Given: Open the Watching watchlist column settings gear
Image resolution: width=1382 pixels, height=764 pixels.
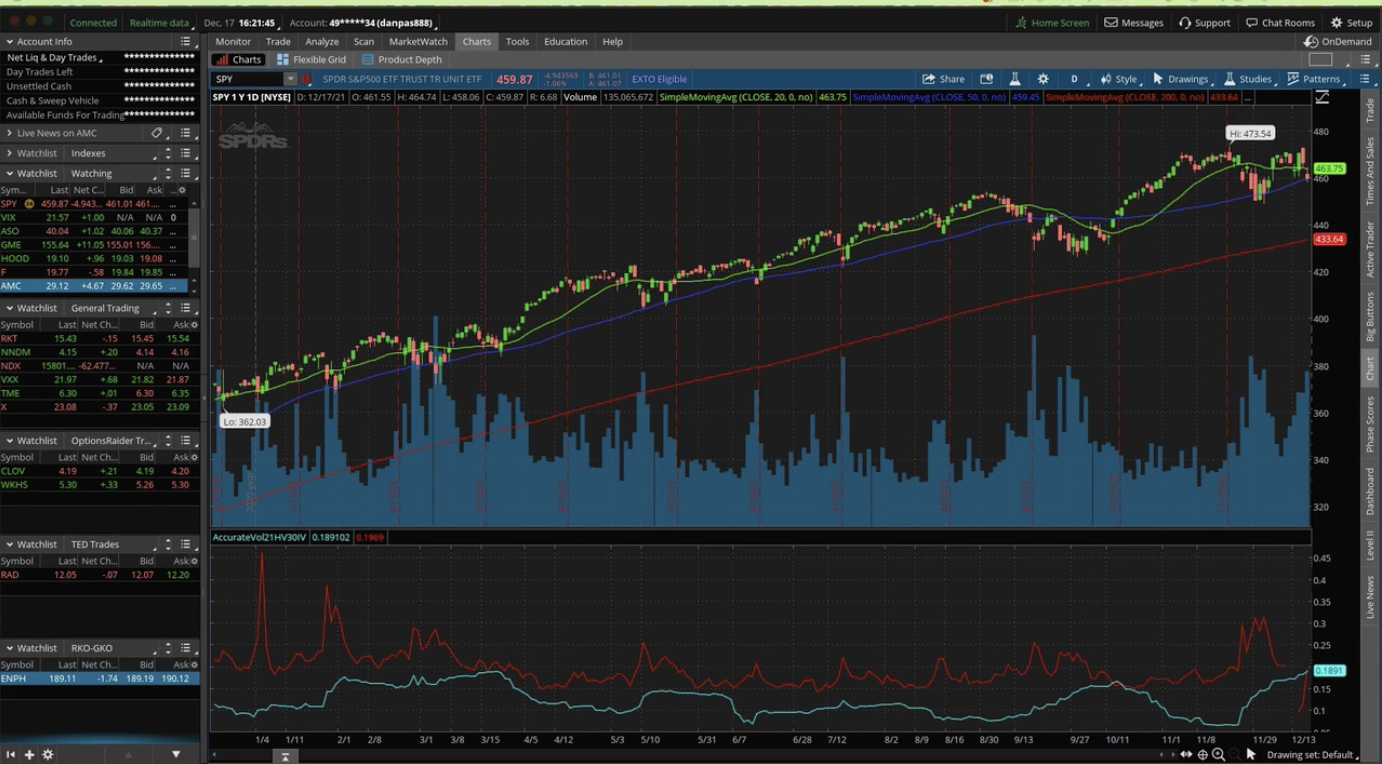Looking at the screenshot, I should [x=181, y=190].
